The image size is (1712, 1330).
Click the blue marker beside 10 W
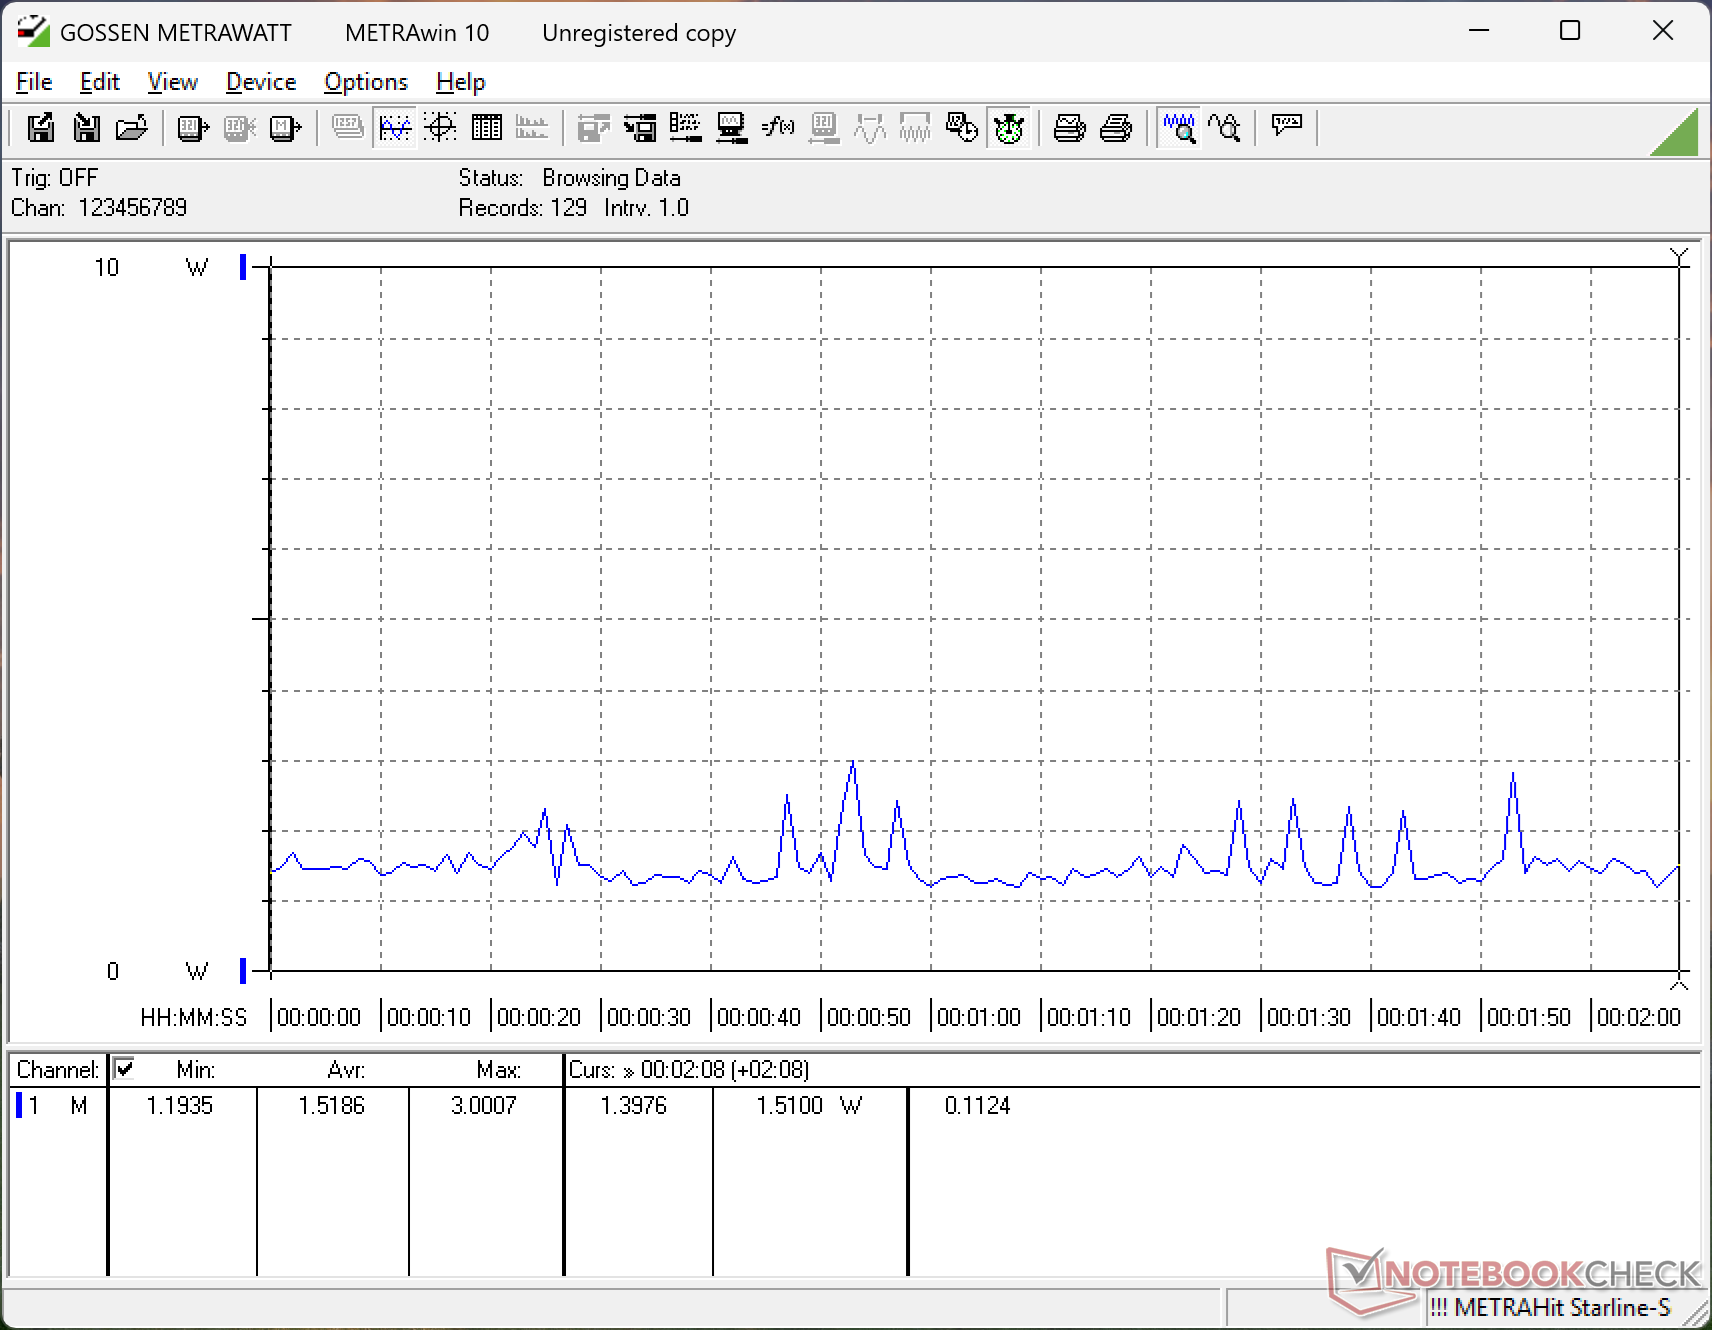[243, 267]
